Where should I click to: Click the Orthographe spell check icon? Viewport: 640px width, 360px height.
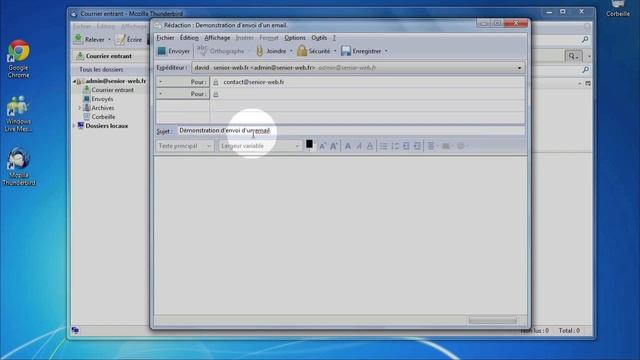pyautogui.click(x=202, y=51)
